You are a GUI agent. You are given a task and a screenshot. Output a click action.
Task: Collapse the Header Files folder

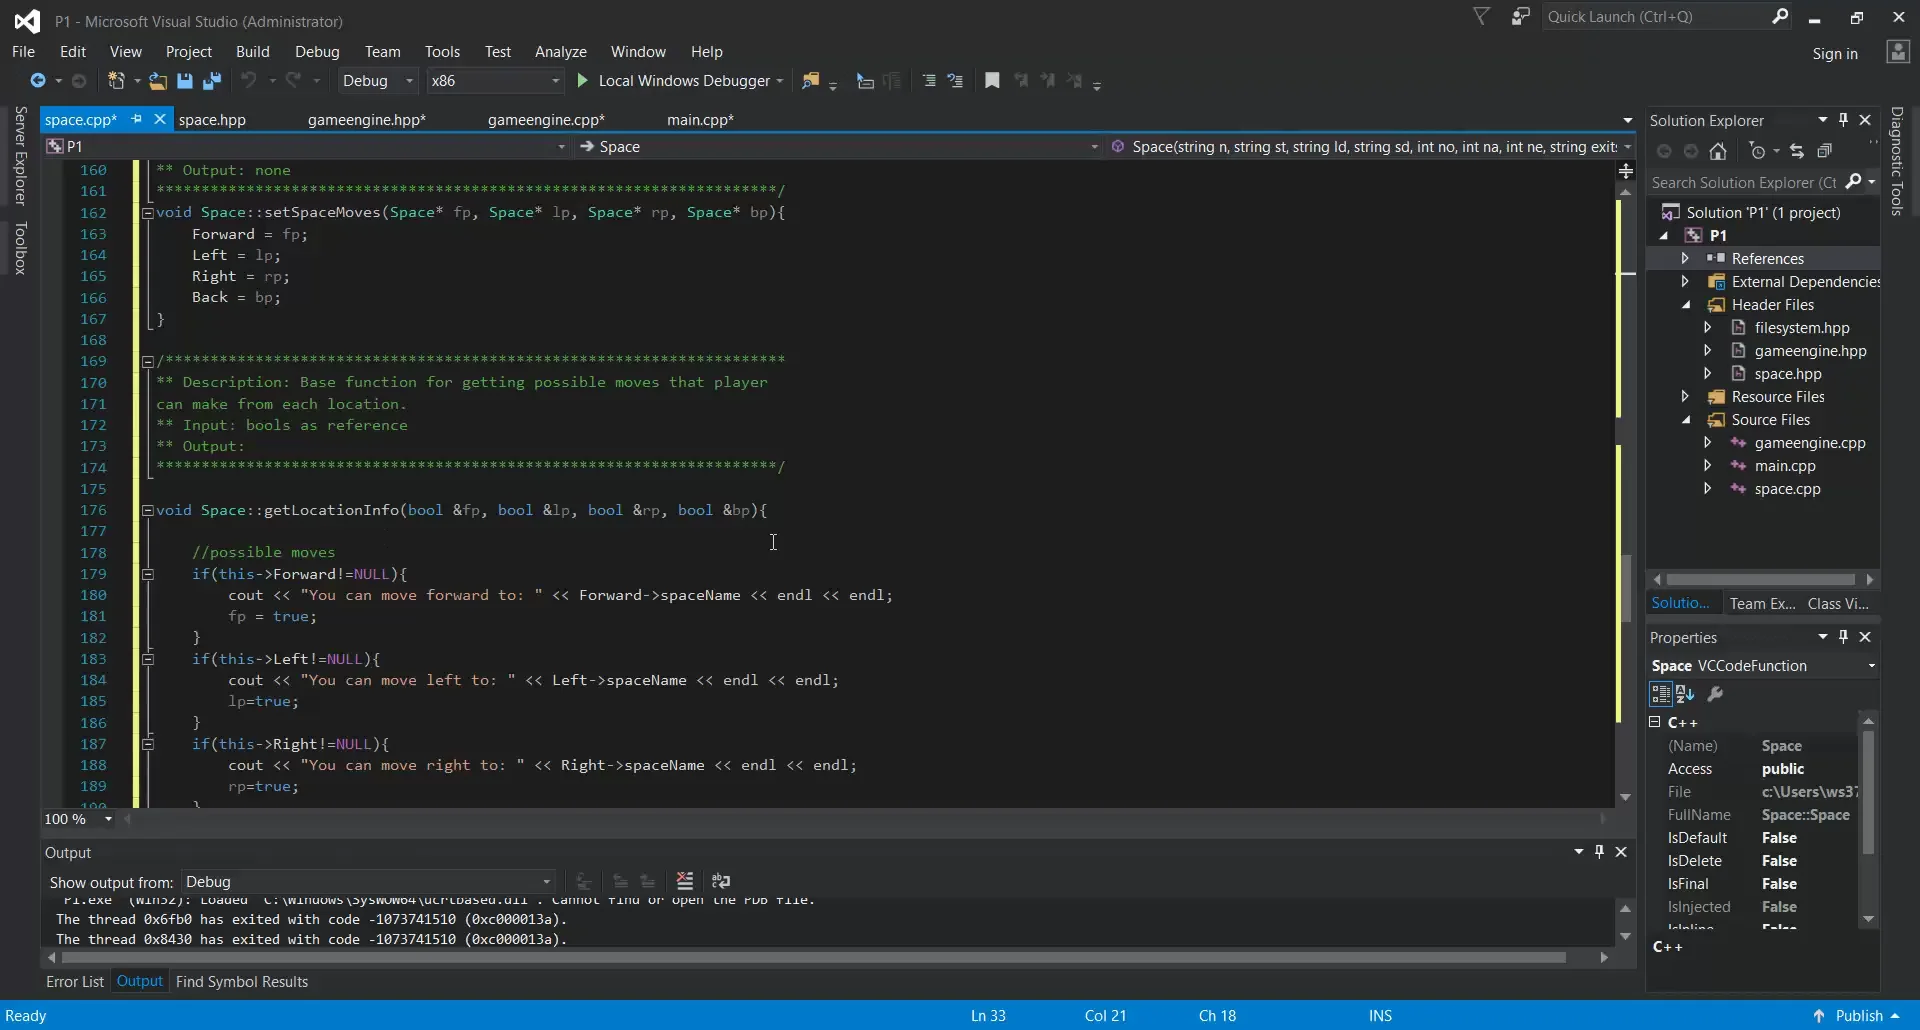1686,305
